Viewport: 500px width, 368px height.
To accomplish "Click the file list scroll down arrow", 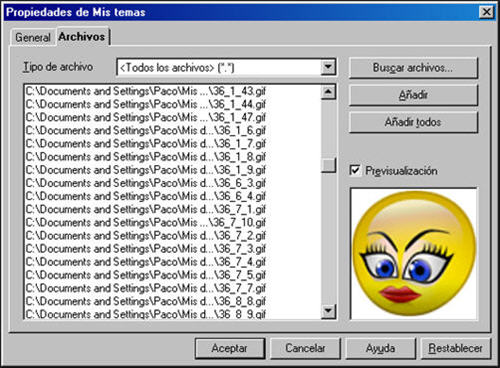I will coord(328,311).
